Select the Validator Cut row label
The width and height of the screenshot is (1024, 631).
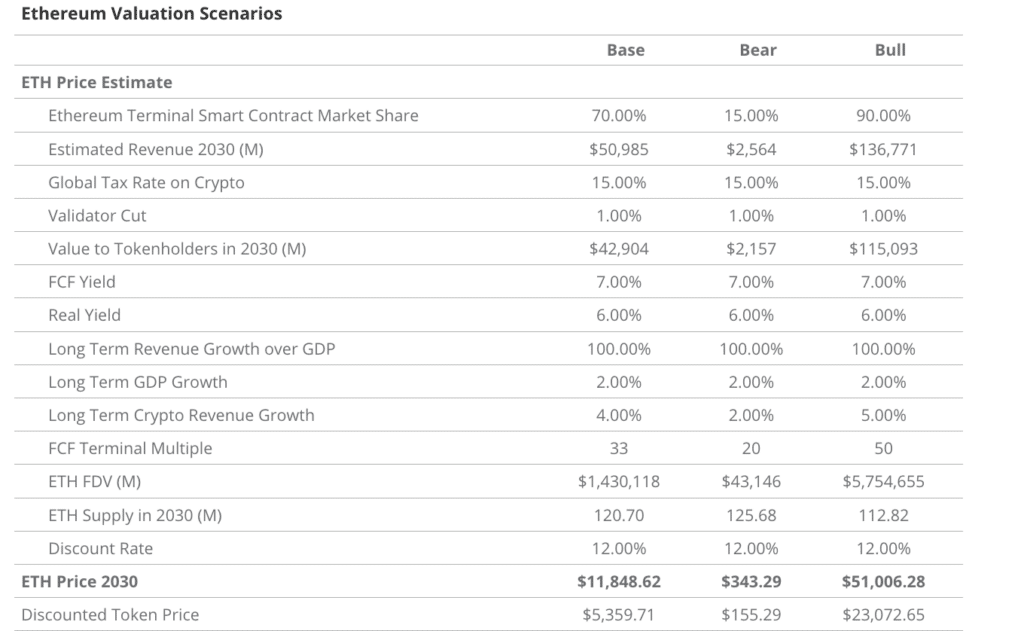(x=97, y=216)
